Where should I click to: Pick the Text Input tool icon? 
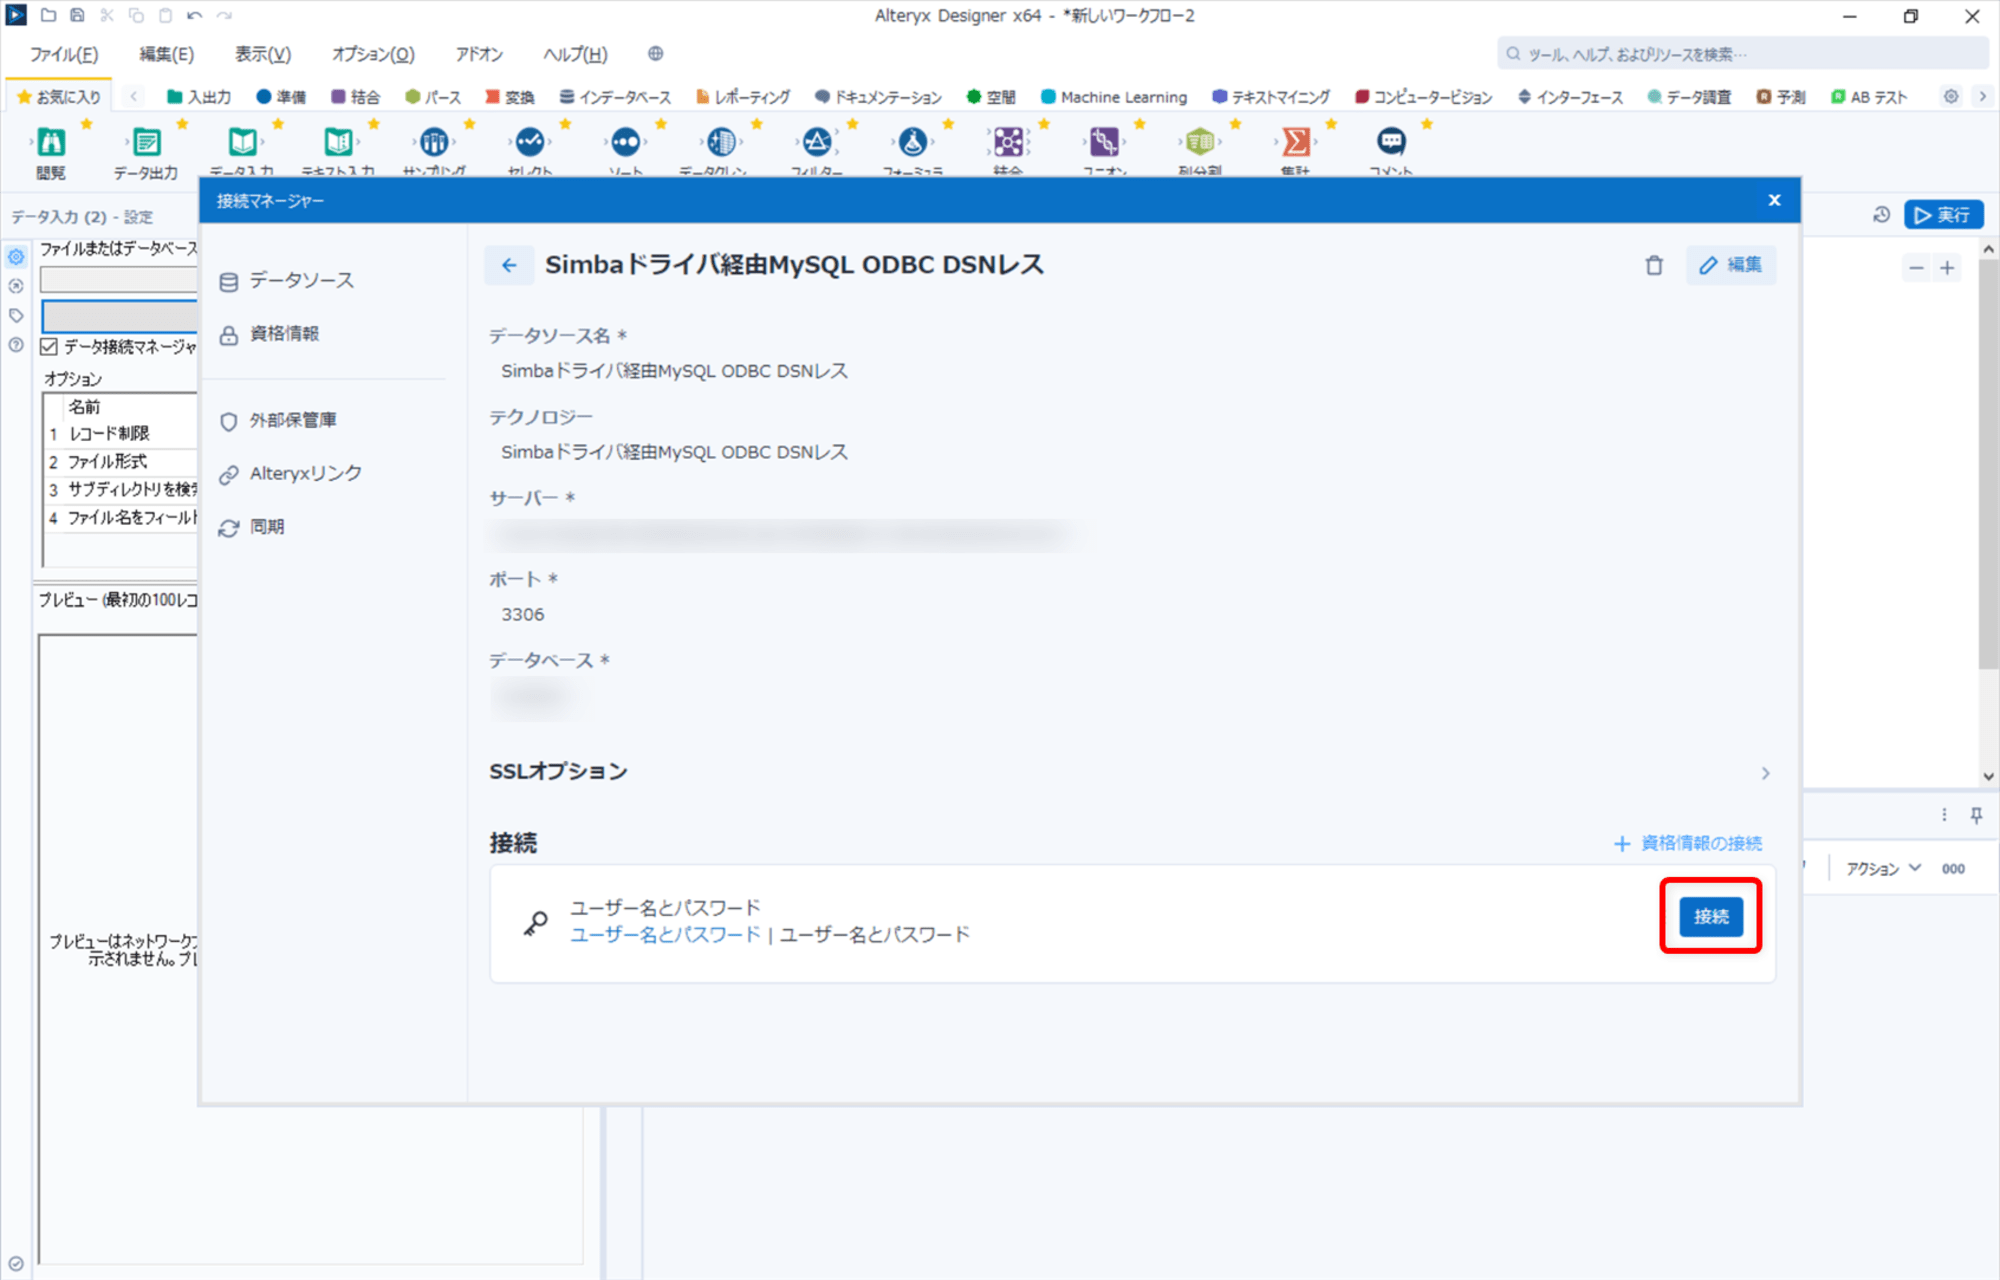tap(338, 142)
